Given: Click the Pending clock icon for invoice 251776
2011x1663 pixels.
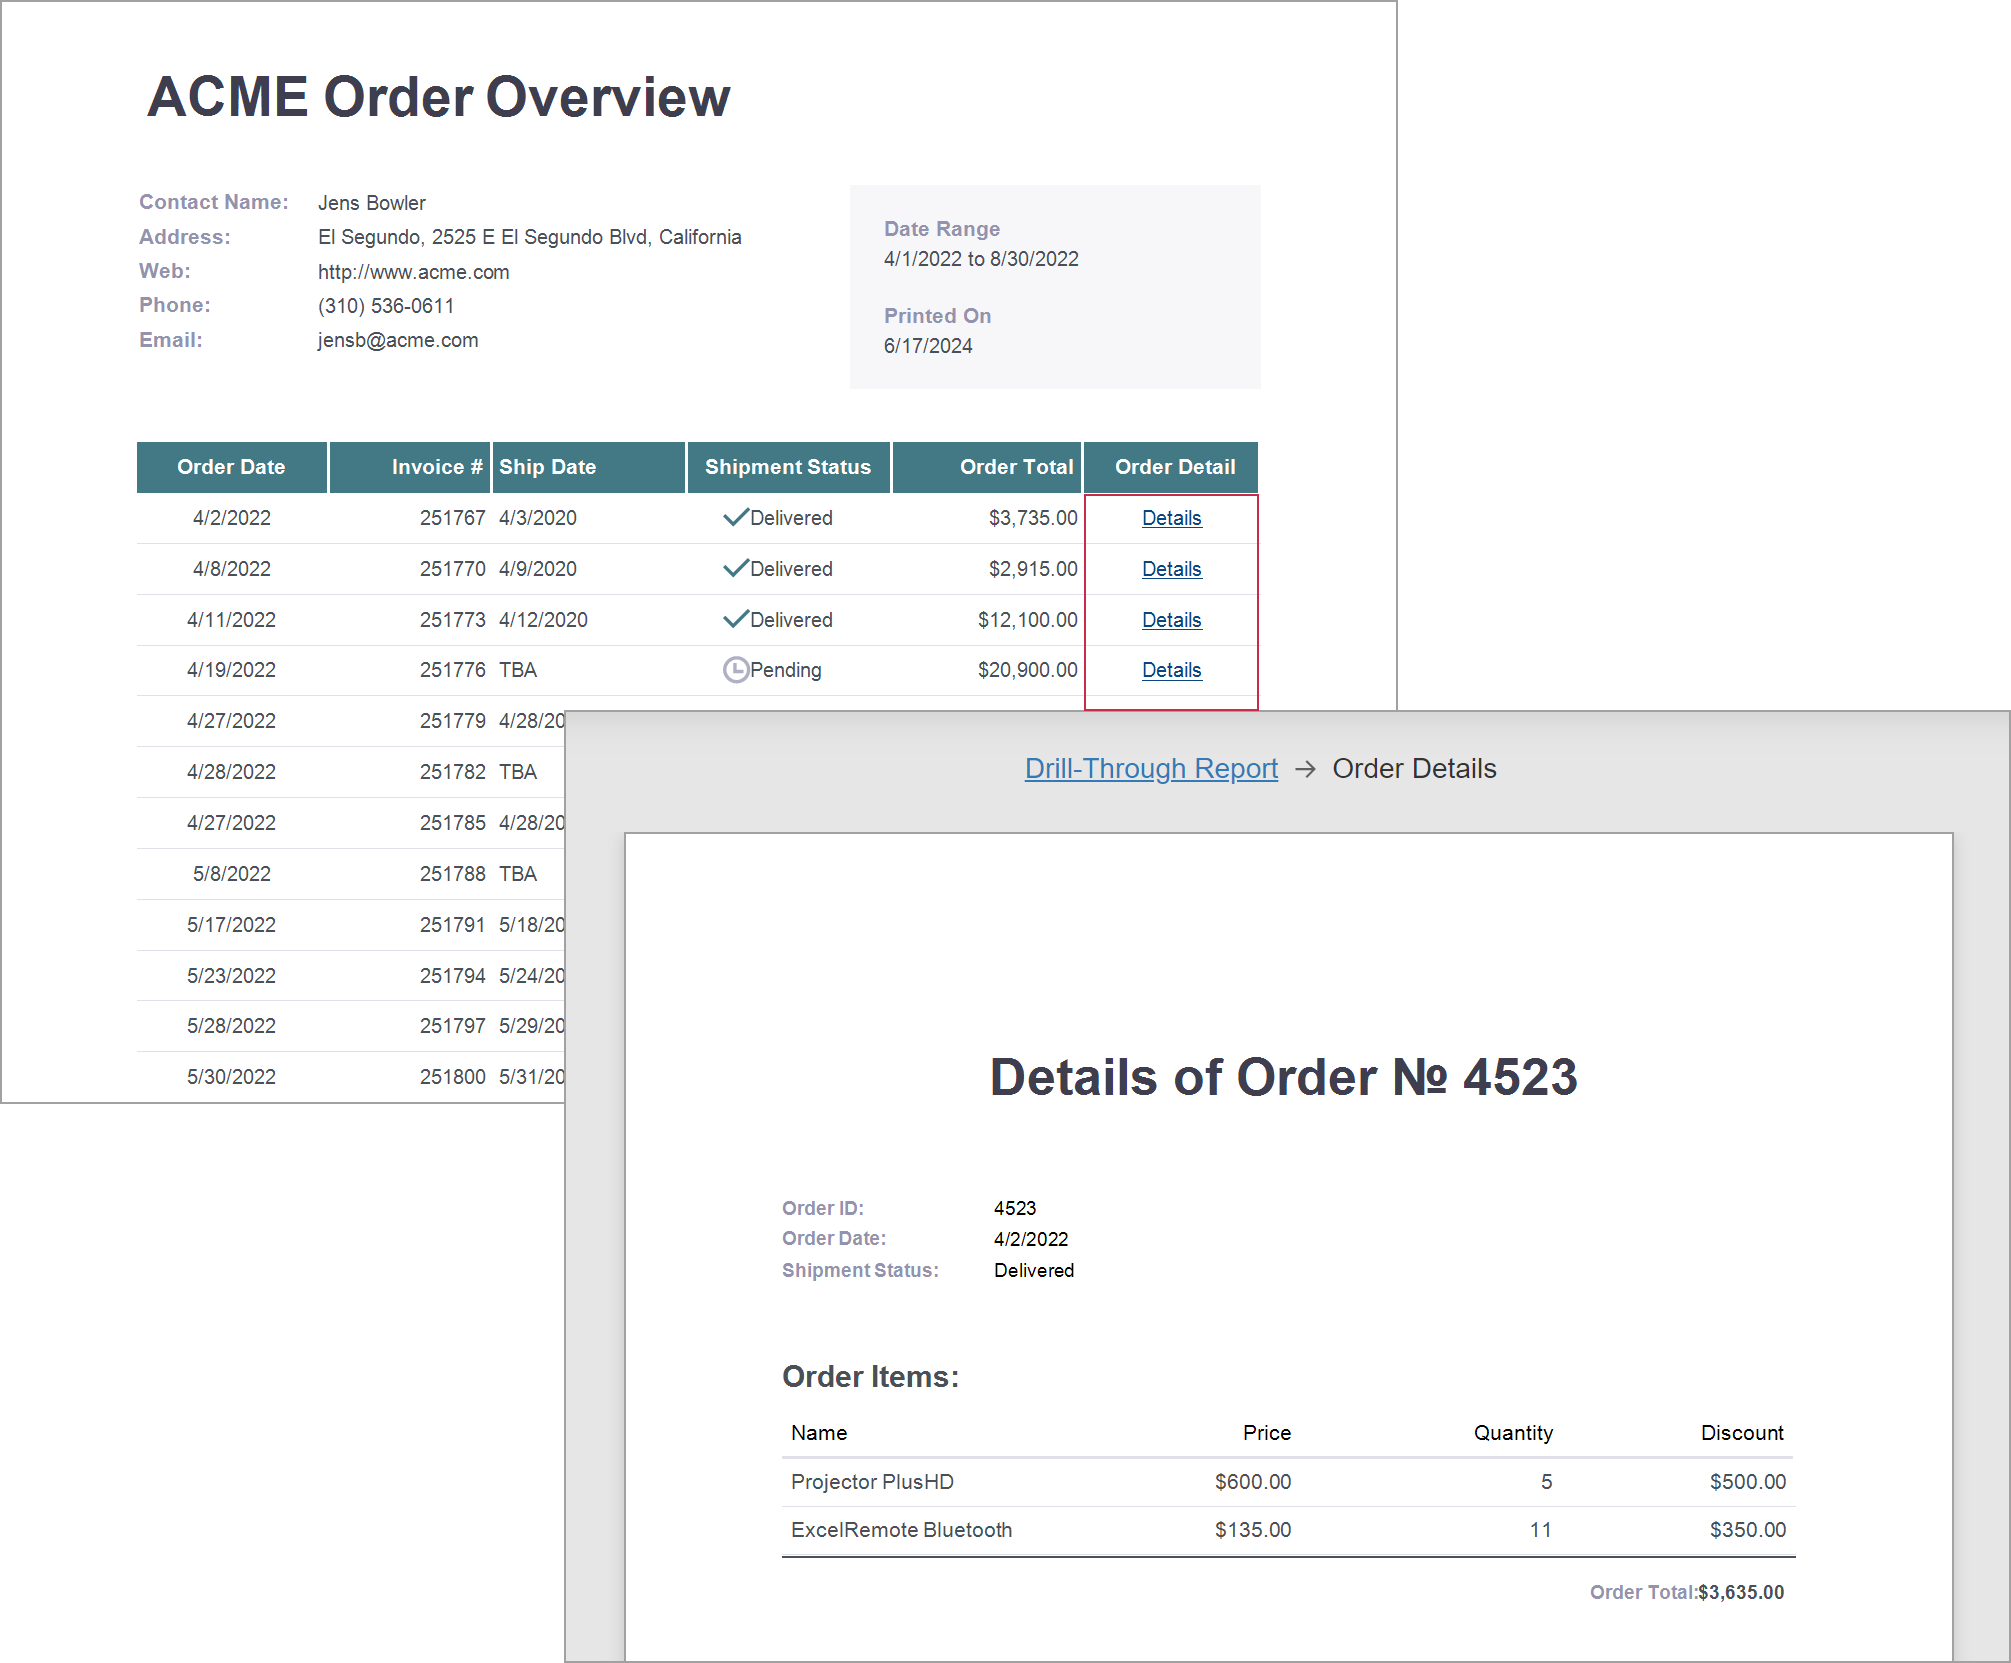Looking at the screenshot, I should tap(735, 670).
